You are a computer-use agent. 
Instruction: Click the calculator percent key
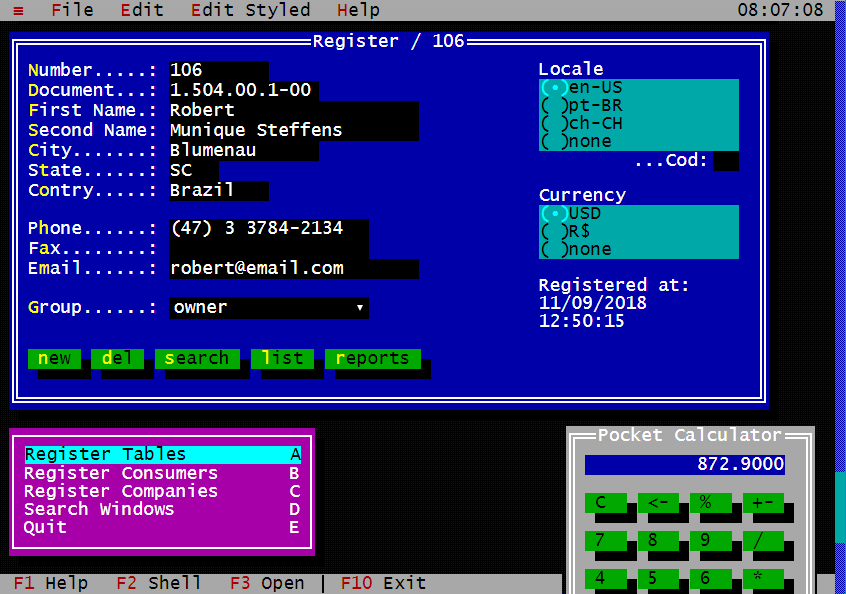tap(711, 503)
